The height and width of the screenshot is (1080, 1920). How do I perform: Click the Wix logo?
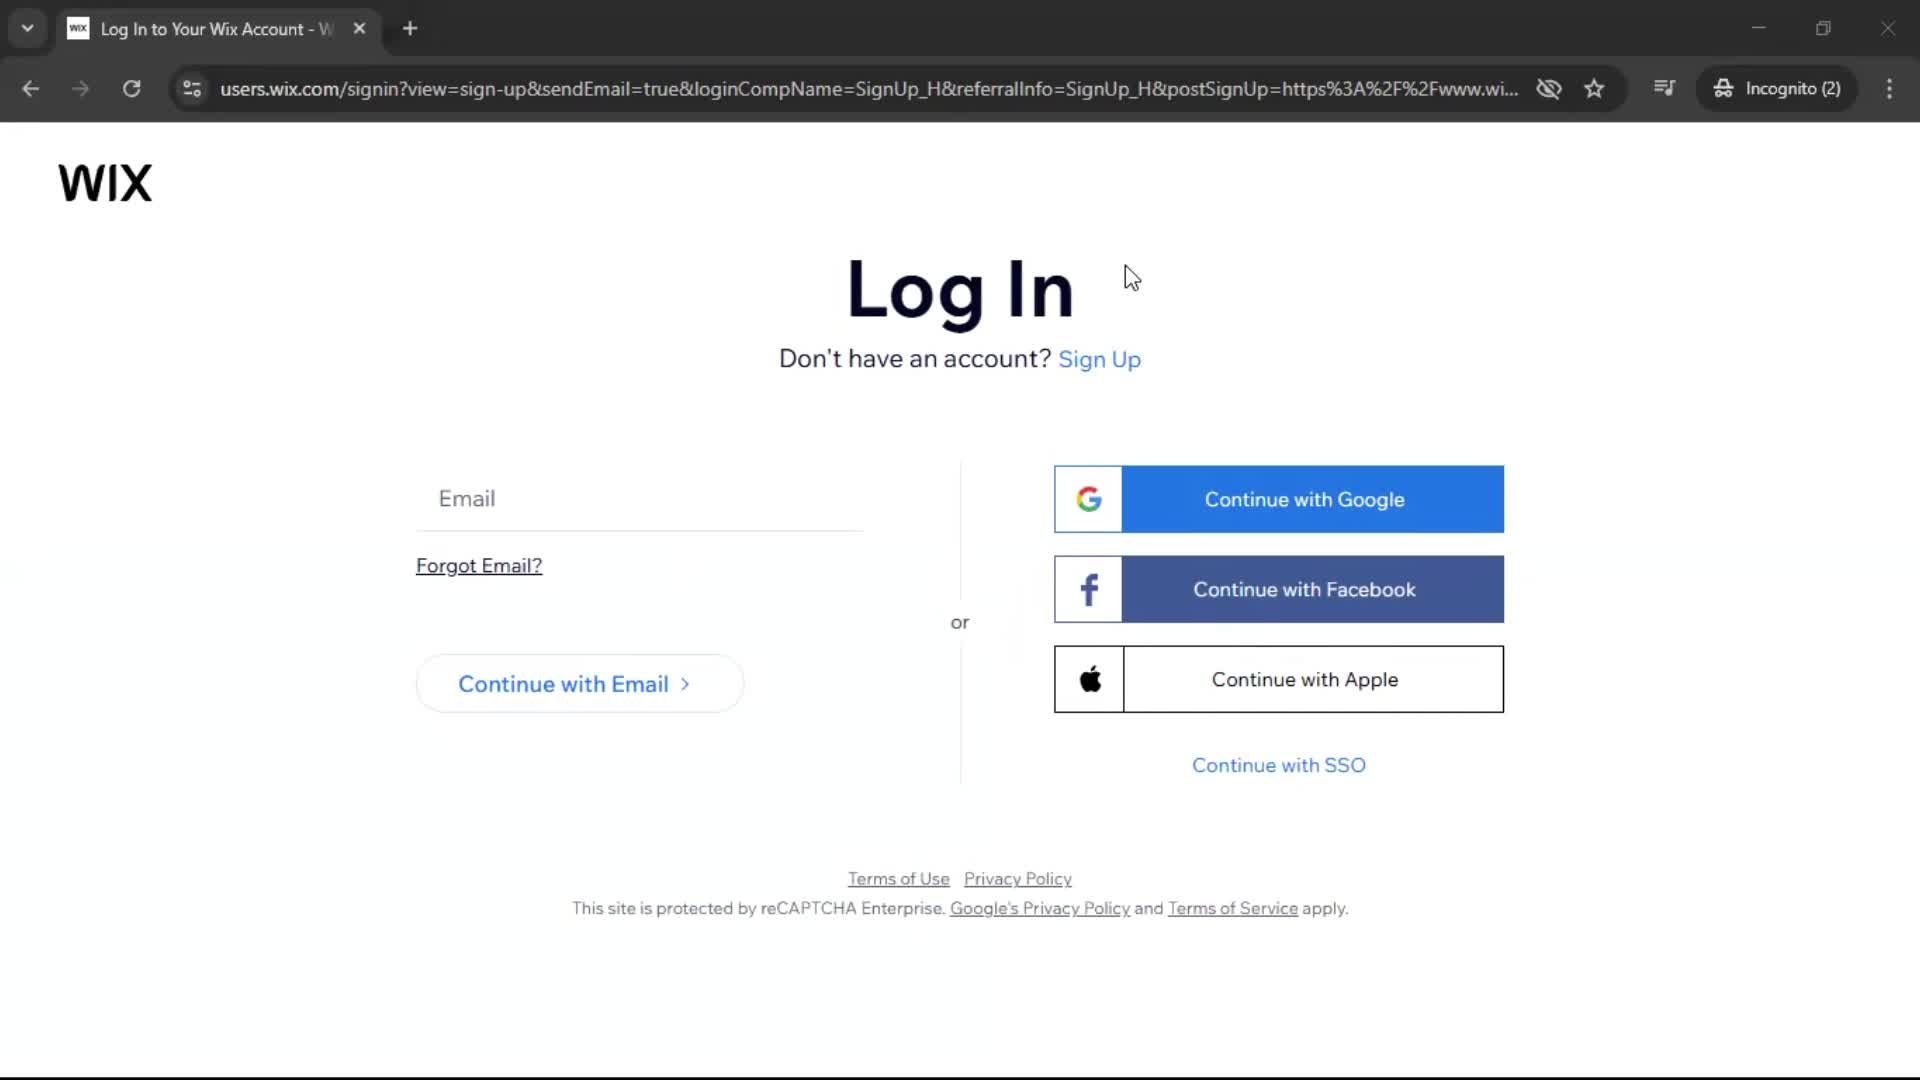click(105, 184)
